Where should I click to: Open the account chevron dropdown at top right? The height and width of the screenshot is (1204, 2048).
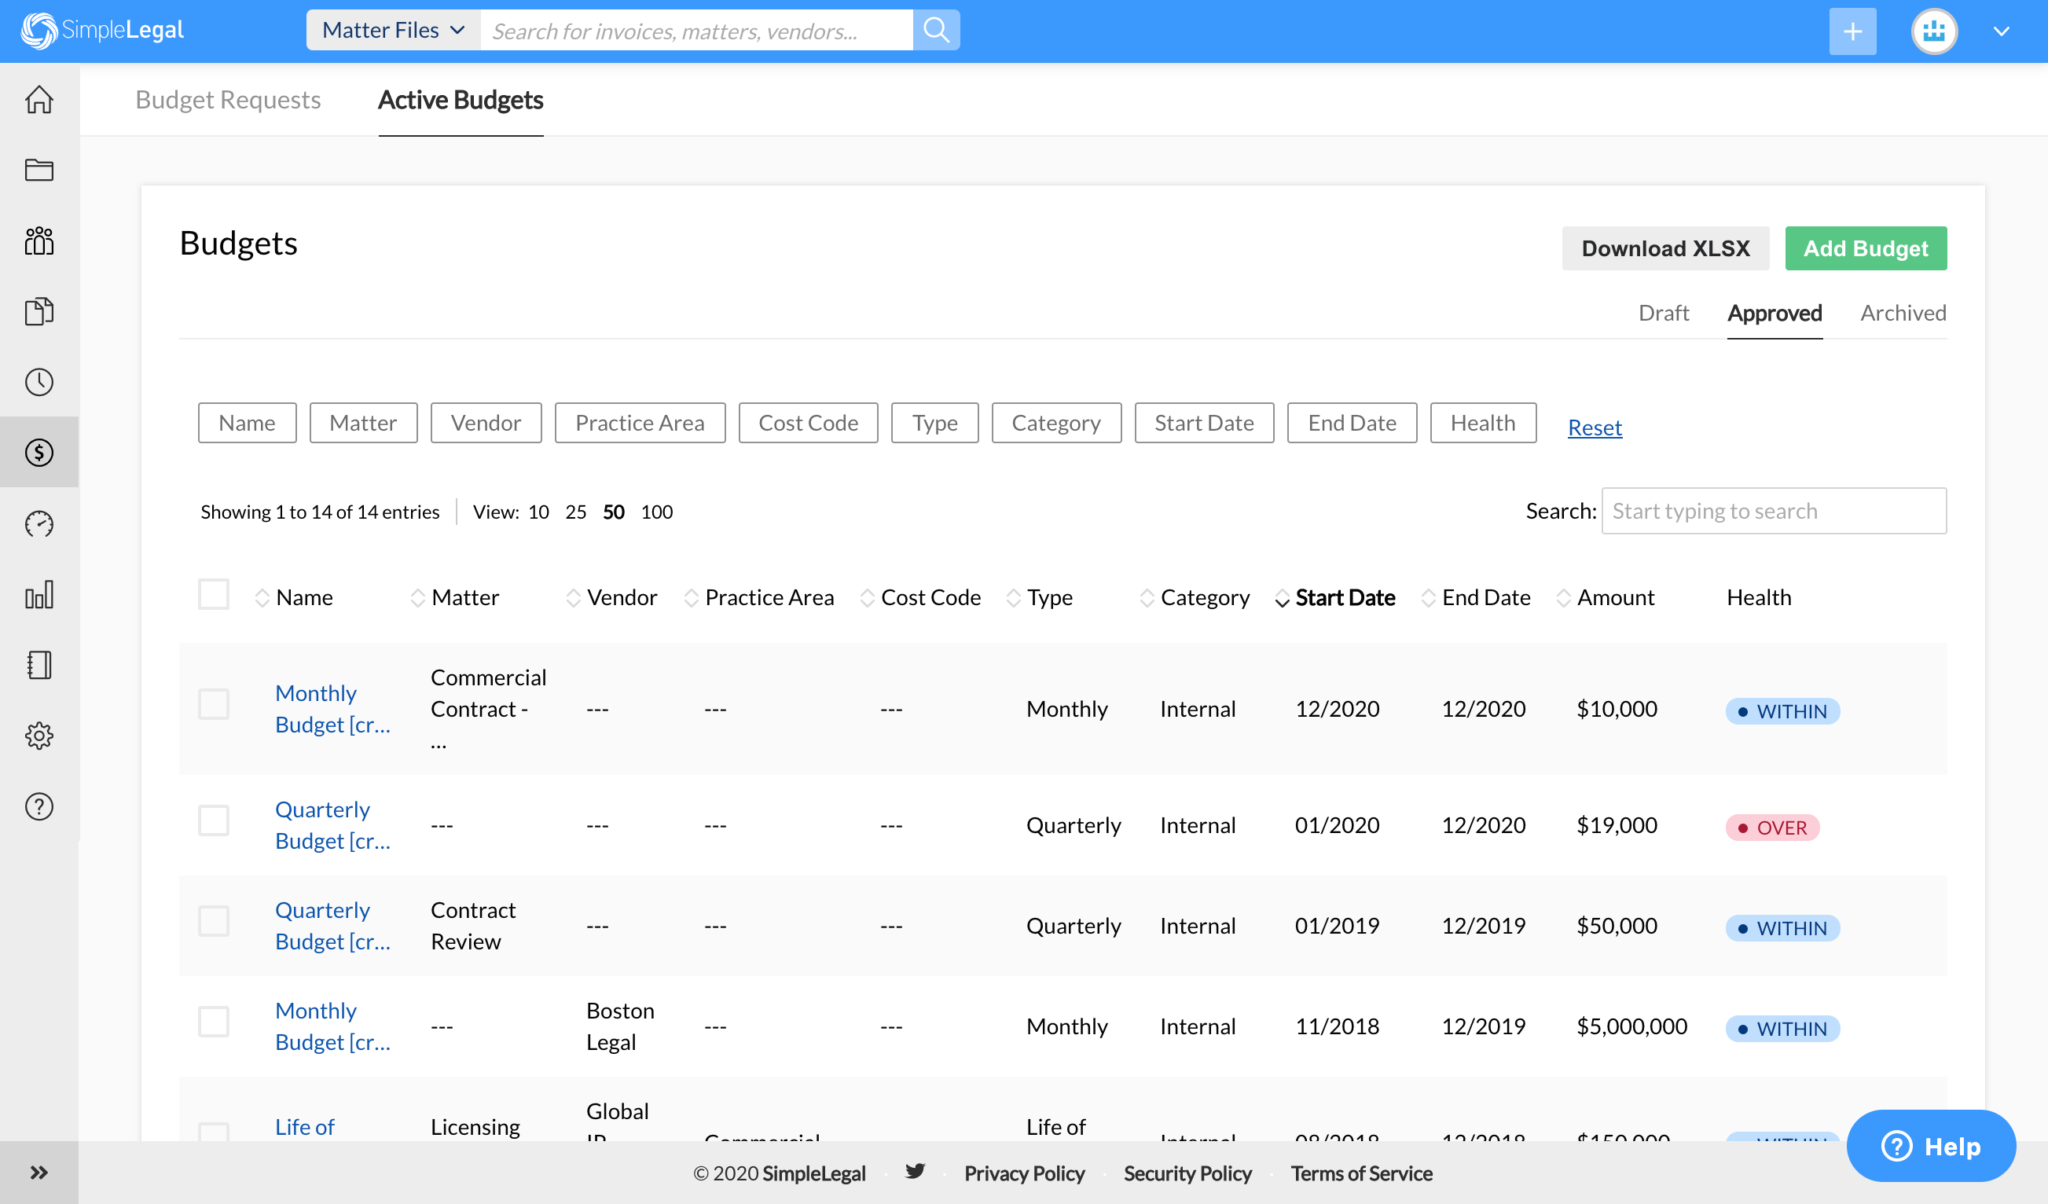tap(2001, 30)
